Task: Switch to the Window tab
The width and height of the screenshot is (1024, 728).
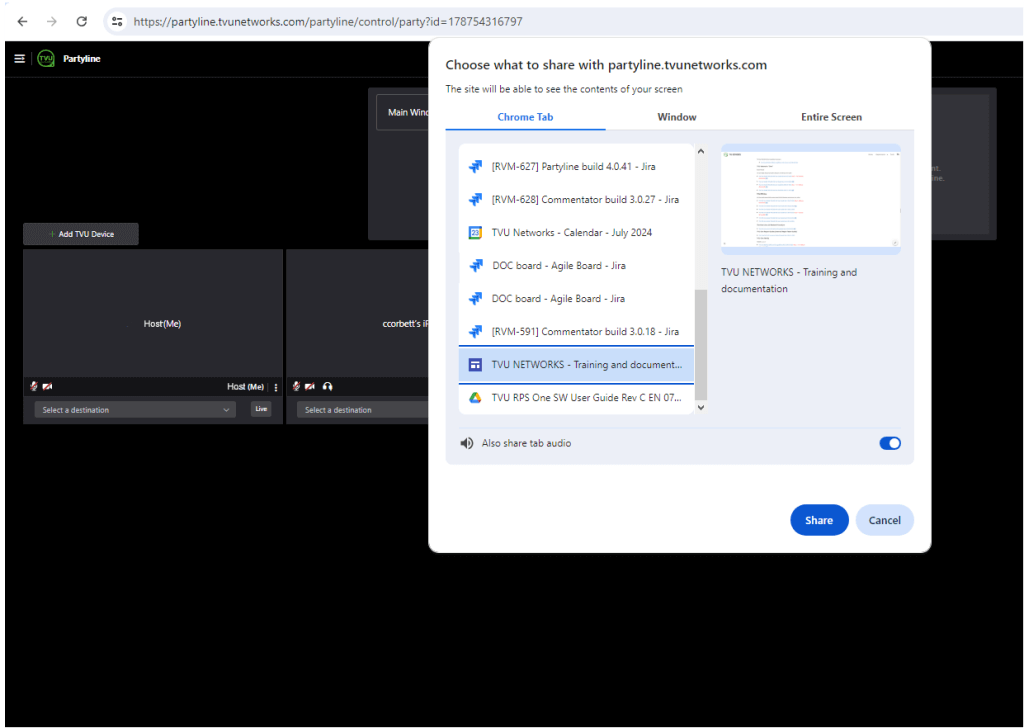Action: (x=677, y=117)
